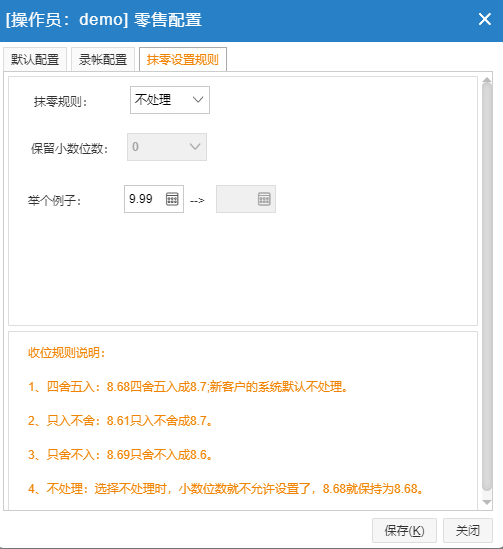Image resolution: width=503 pixels, height=549 pixels.
Task: Click the scrollbar up arrow
Action: 487,80
